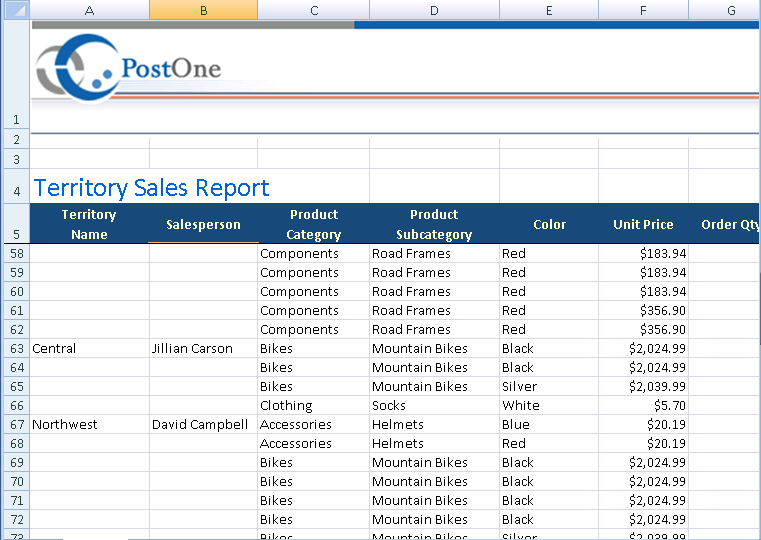Select row 58 header
The image size is (761, 540).
click(17, 253)
